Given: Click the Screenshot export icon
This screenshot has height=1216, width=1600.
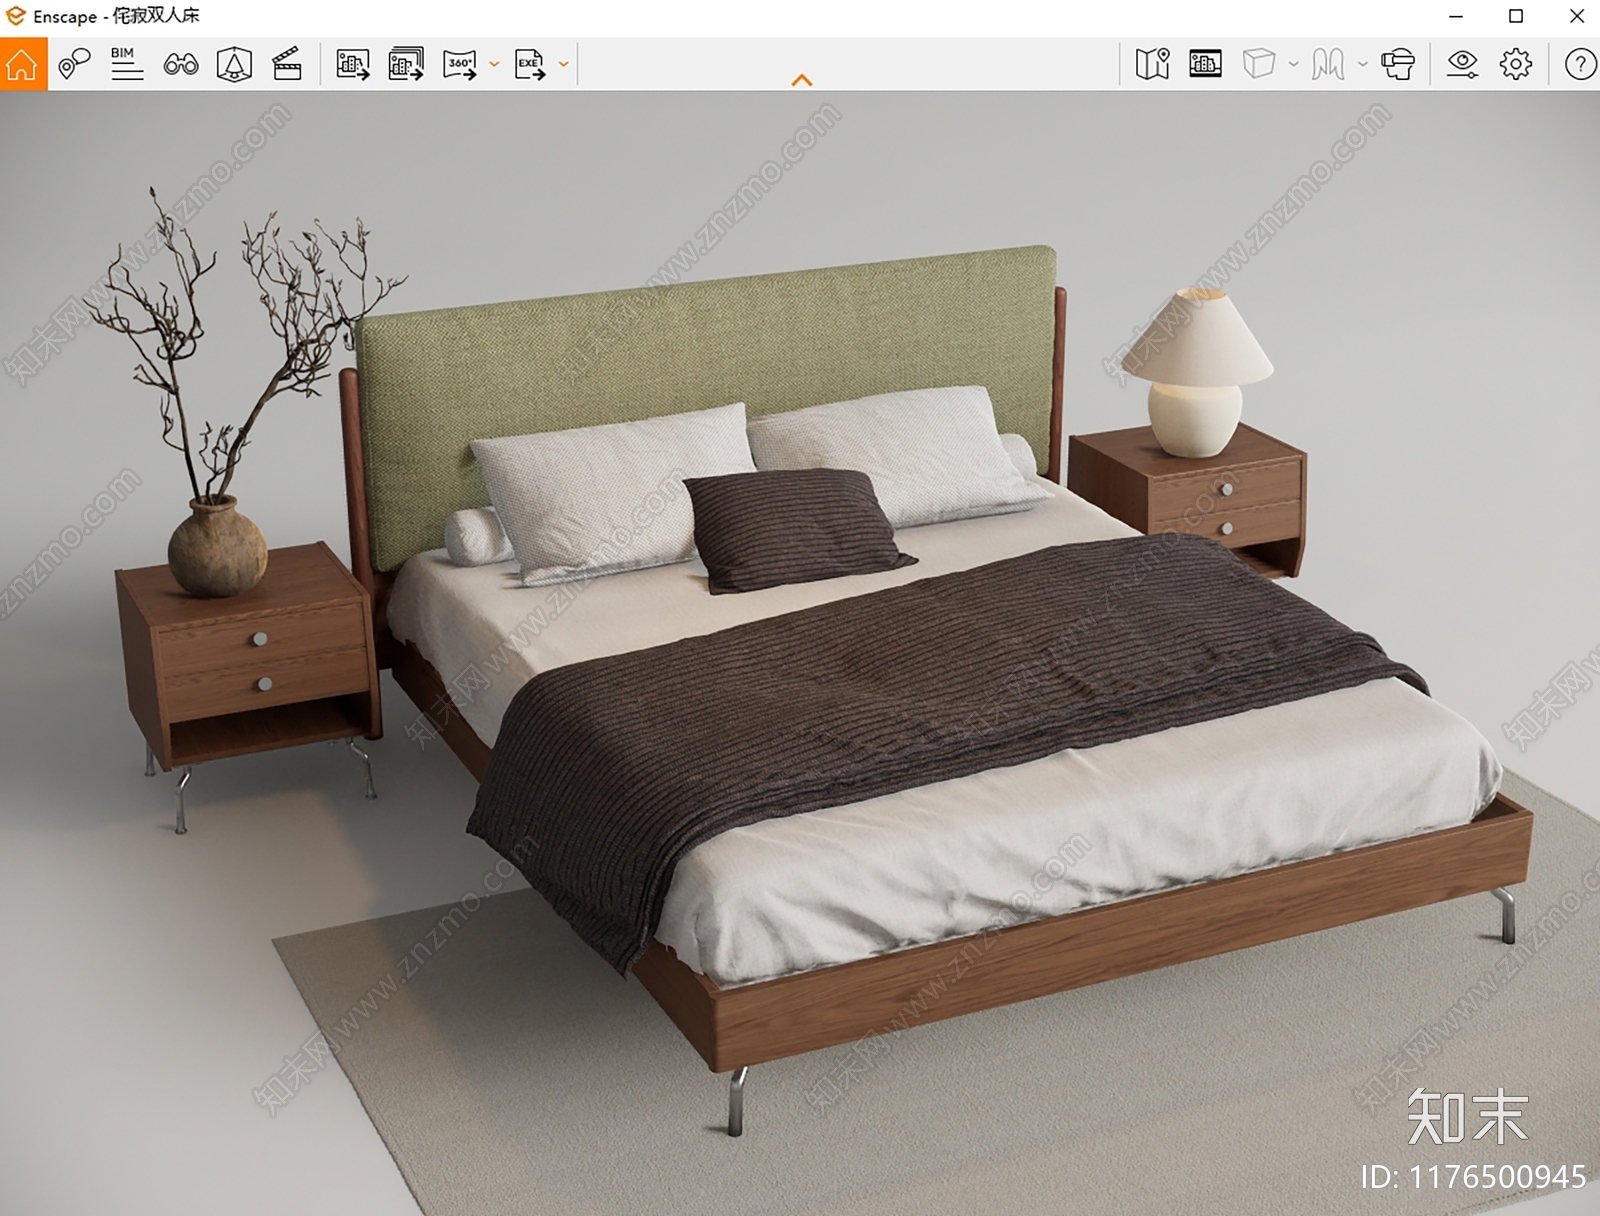Looking at the screenshot, I should click(353, 65).
